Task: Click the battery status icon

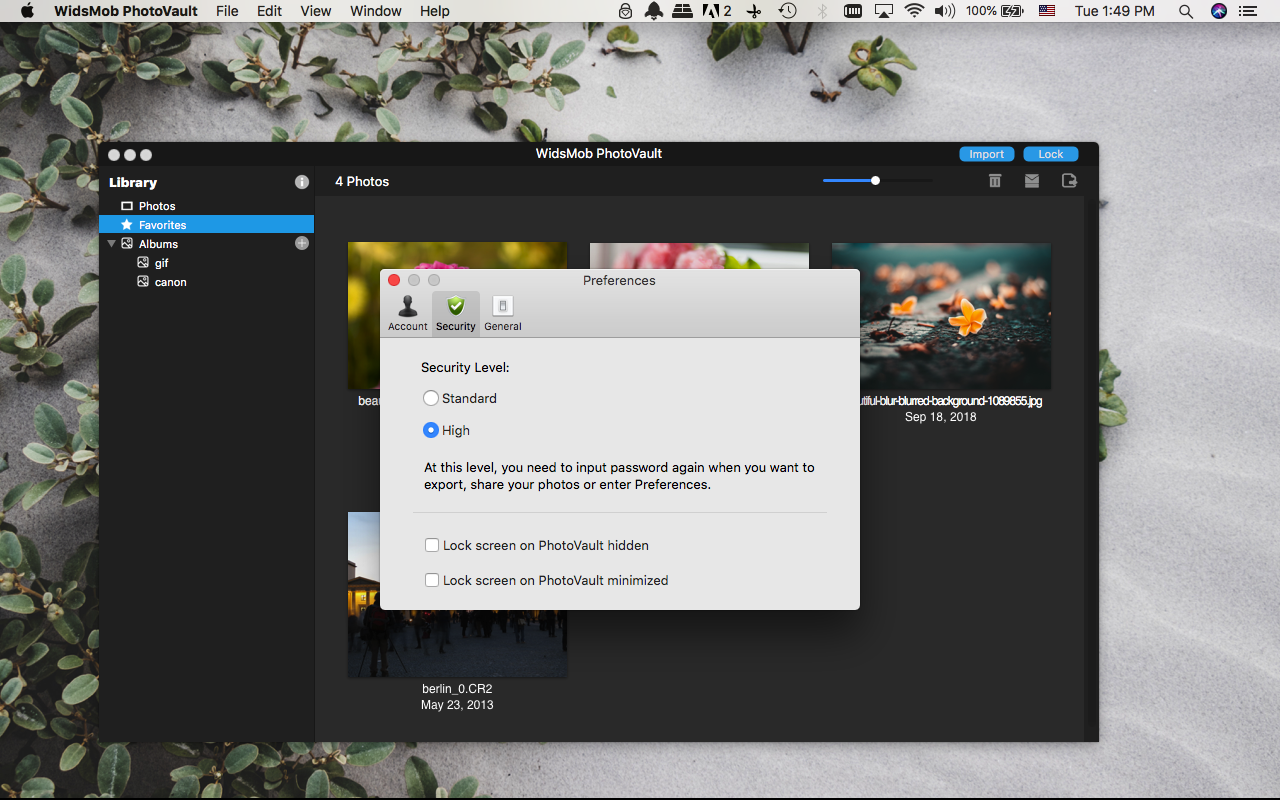Action: pos(1011,11)
